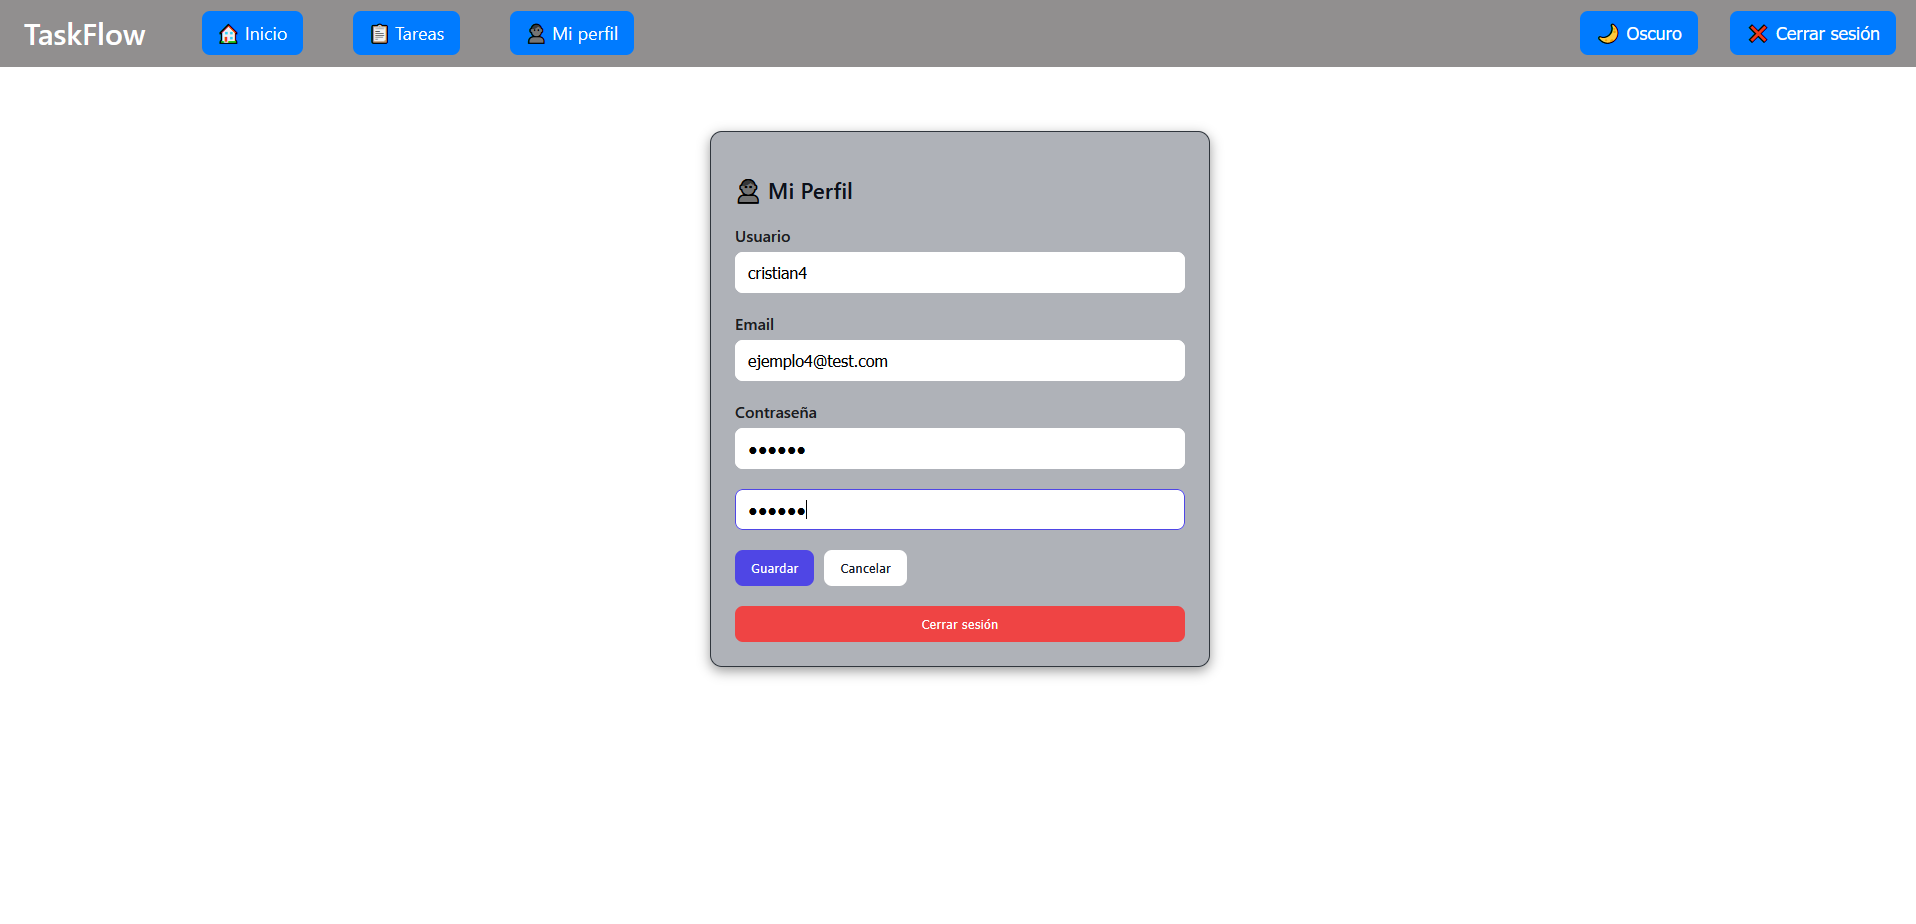Click the Cancelar button
Viewport: 1916px width, 924px height.
click(x=865, y=568)
